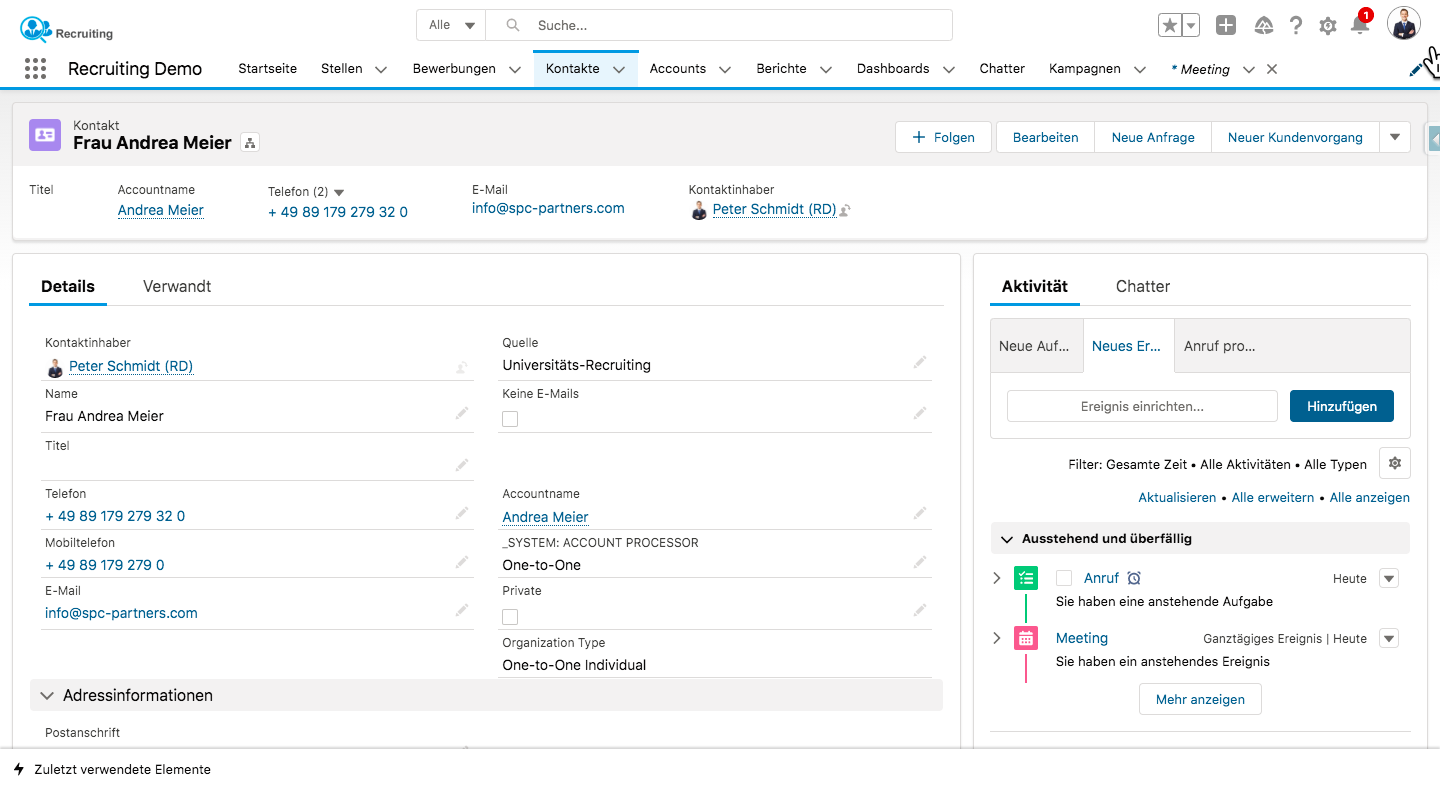The image size is (1440, 789).
Task: Open Meeting event actions dropdown
Action: pos(1389,638)
